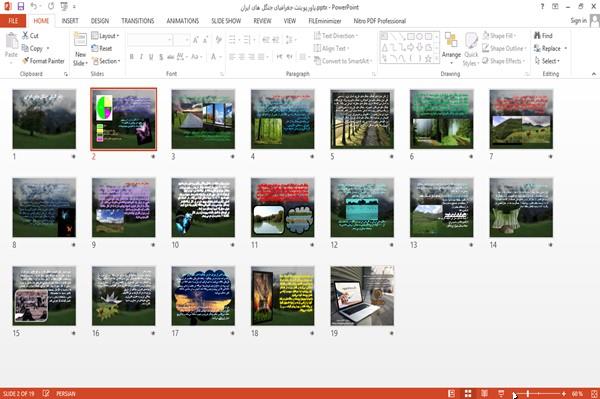Viewport: 600px width, 399px height.
Task: Start slideshow from quick access toolbar icon
Action: 64,7
